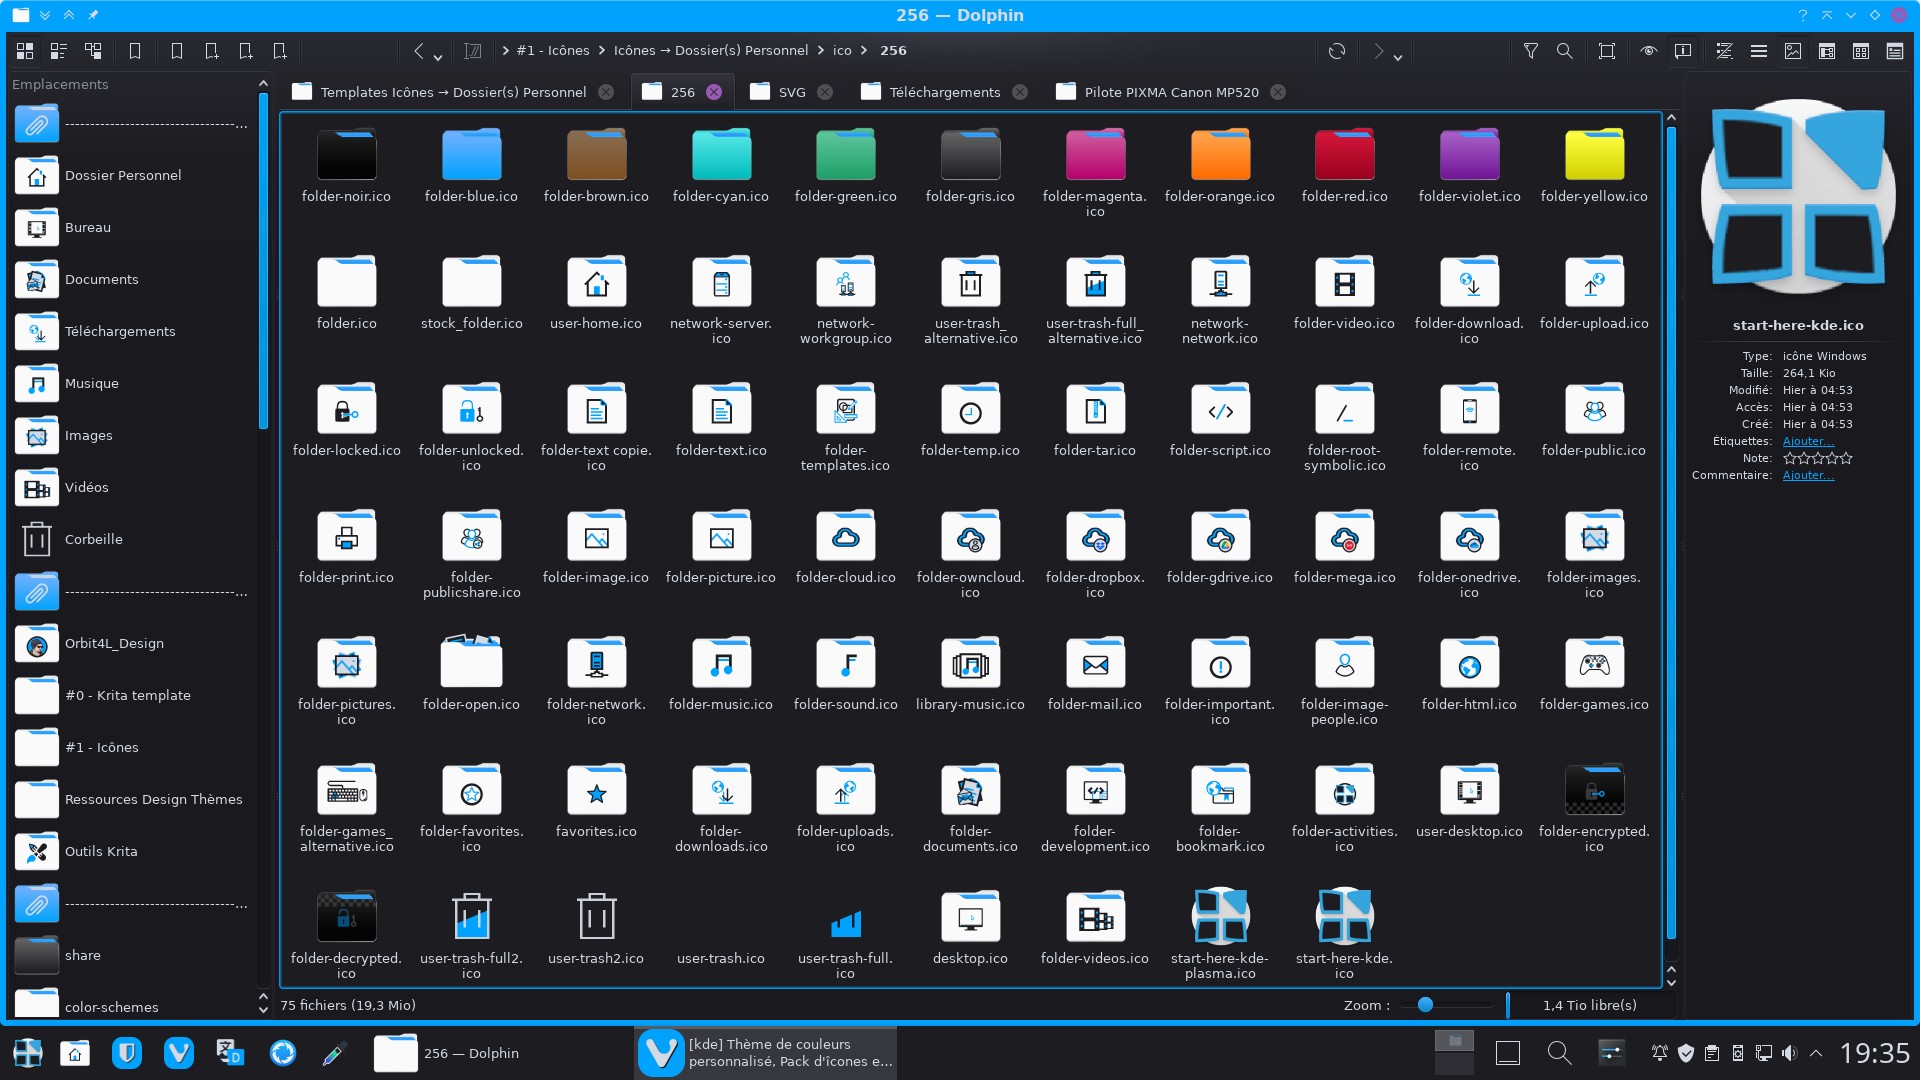The height and width of the screenshot is (1080, 1920).
Task: Switch to the Téléchargements tab
Action: (944, 92)
